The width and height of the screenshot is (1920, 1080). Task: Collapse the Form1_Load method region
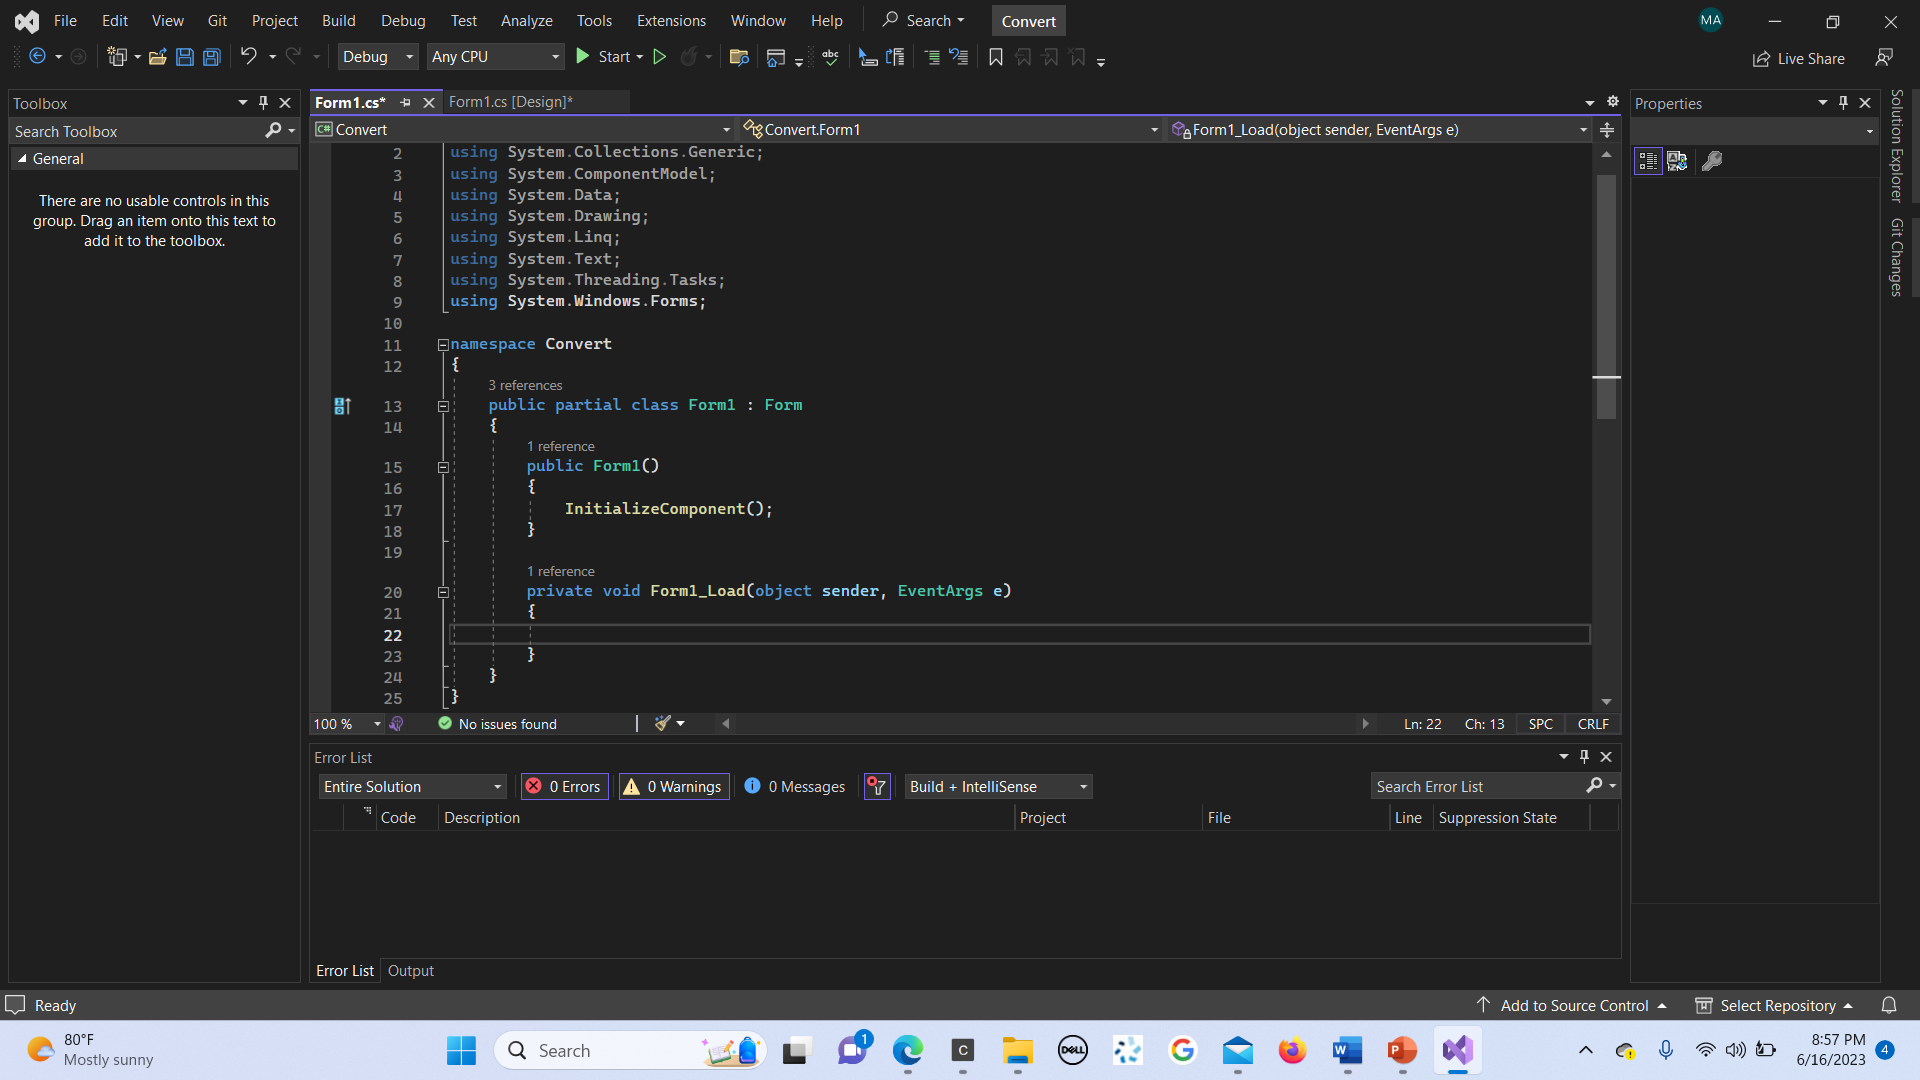click(x=443, y=592)
